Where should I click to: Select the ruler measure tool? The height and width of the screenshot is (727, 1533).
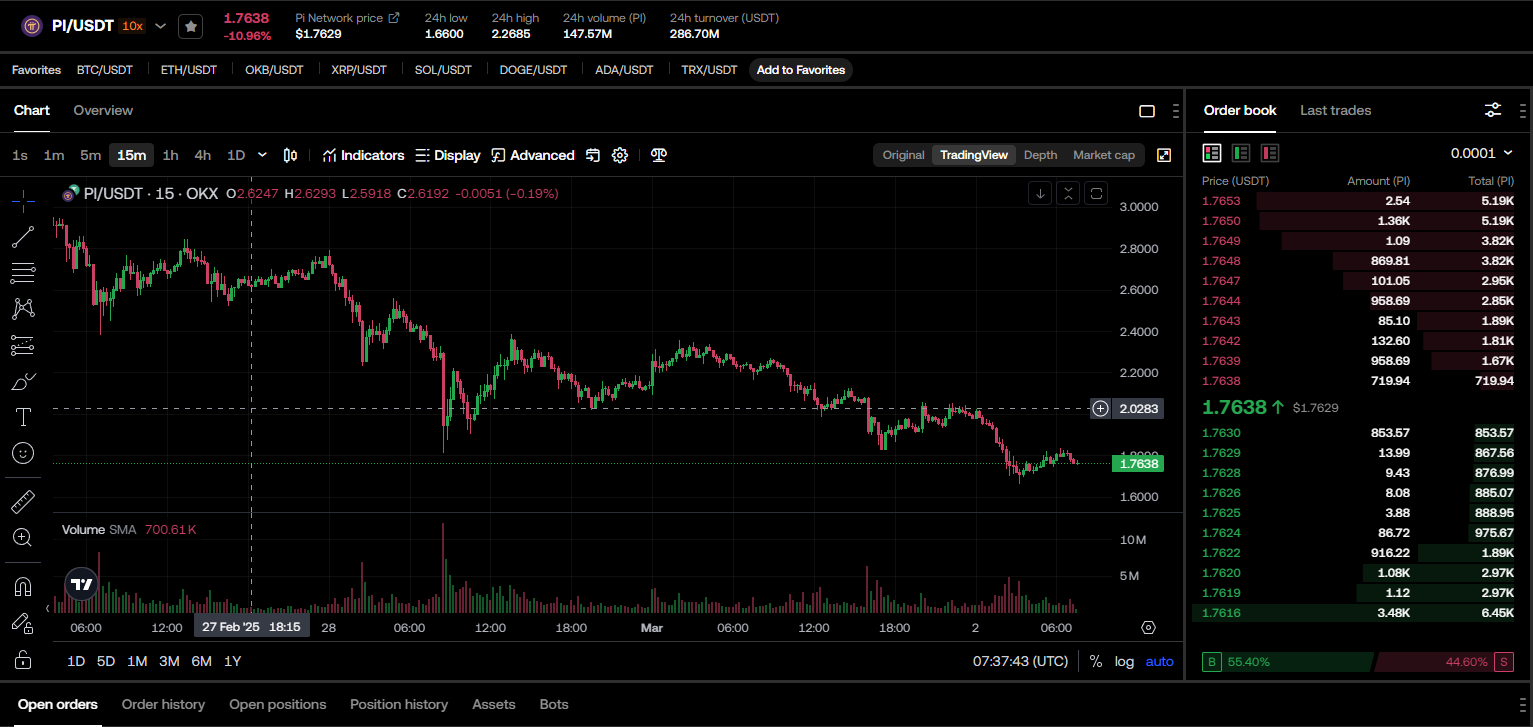[23, 501]
